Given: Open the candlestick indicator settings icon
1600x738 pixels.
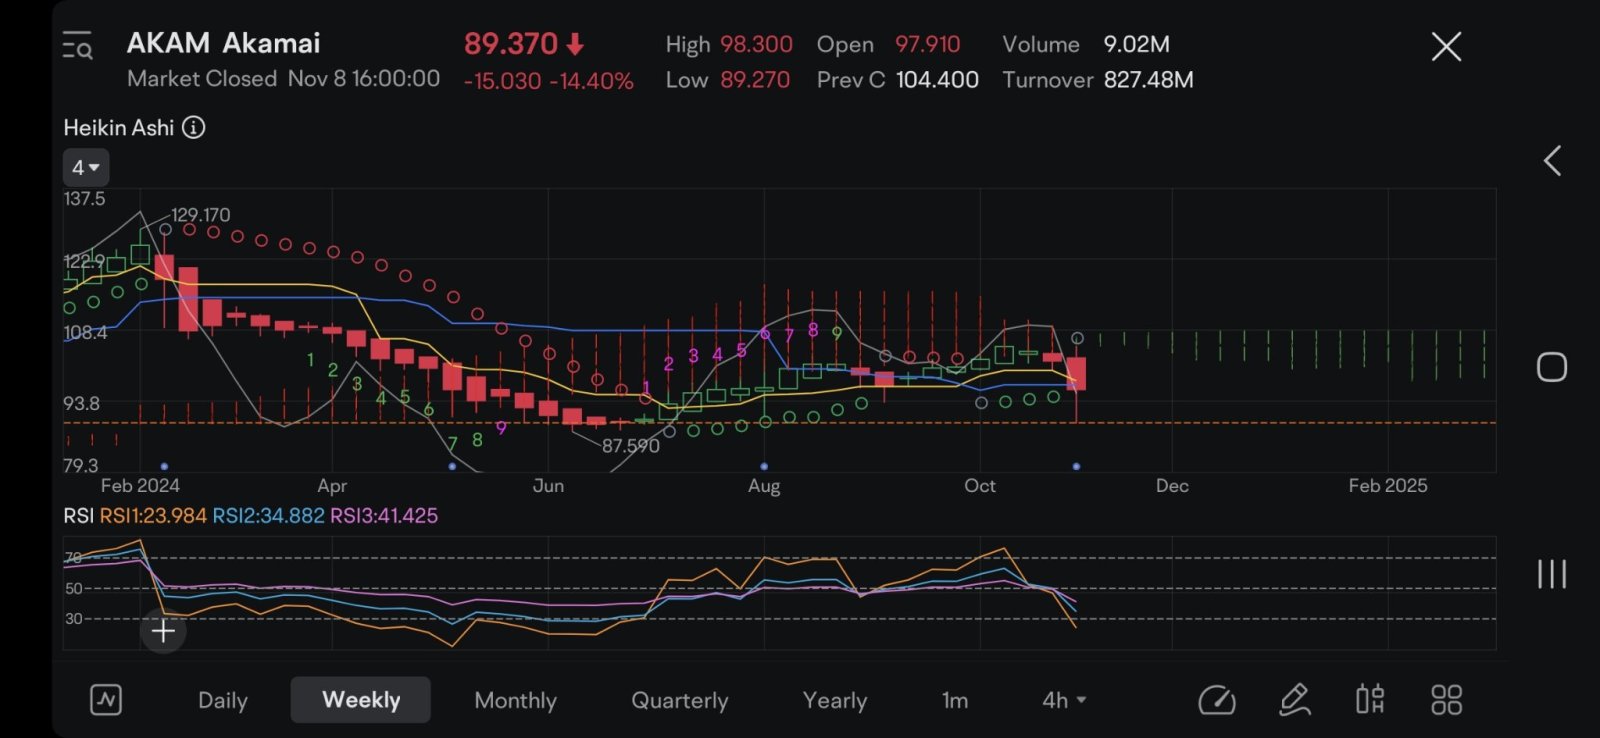Looking at the screenshot, I should tap(1370, 700).
